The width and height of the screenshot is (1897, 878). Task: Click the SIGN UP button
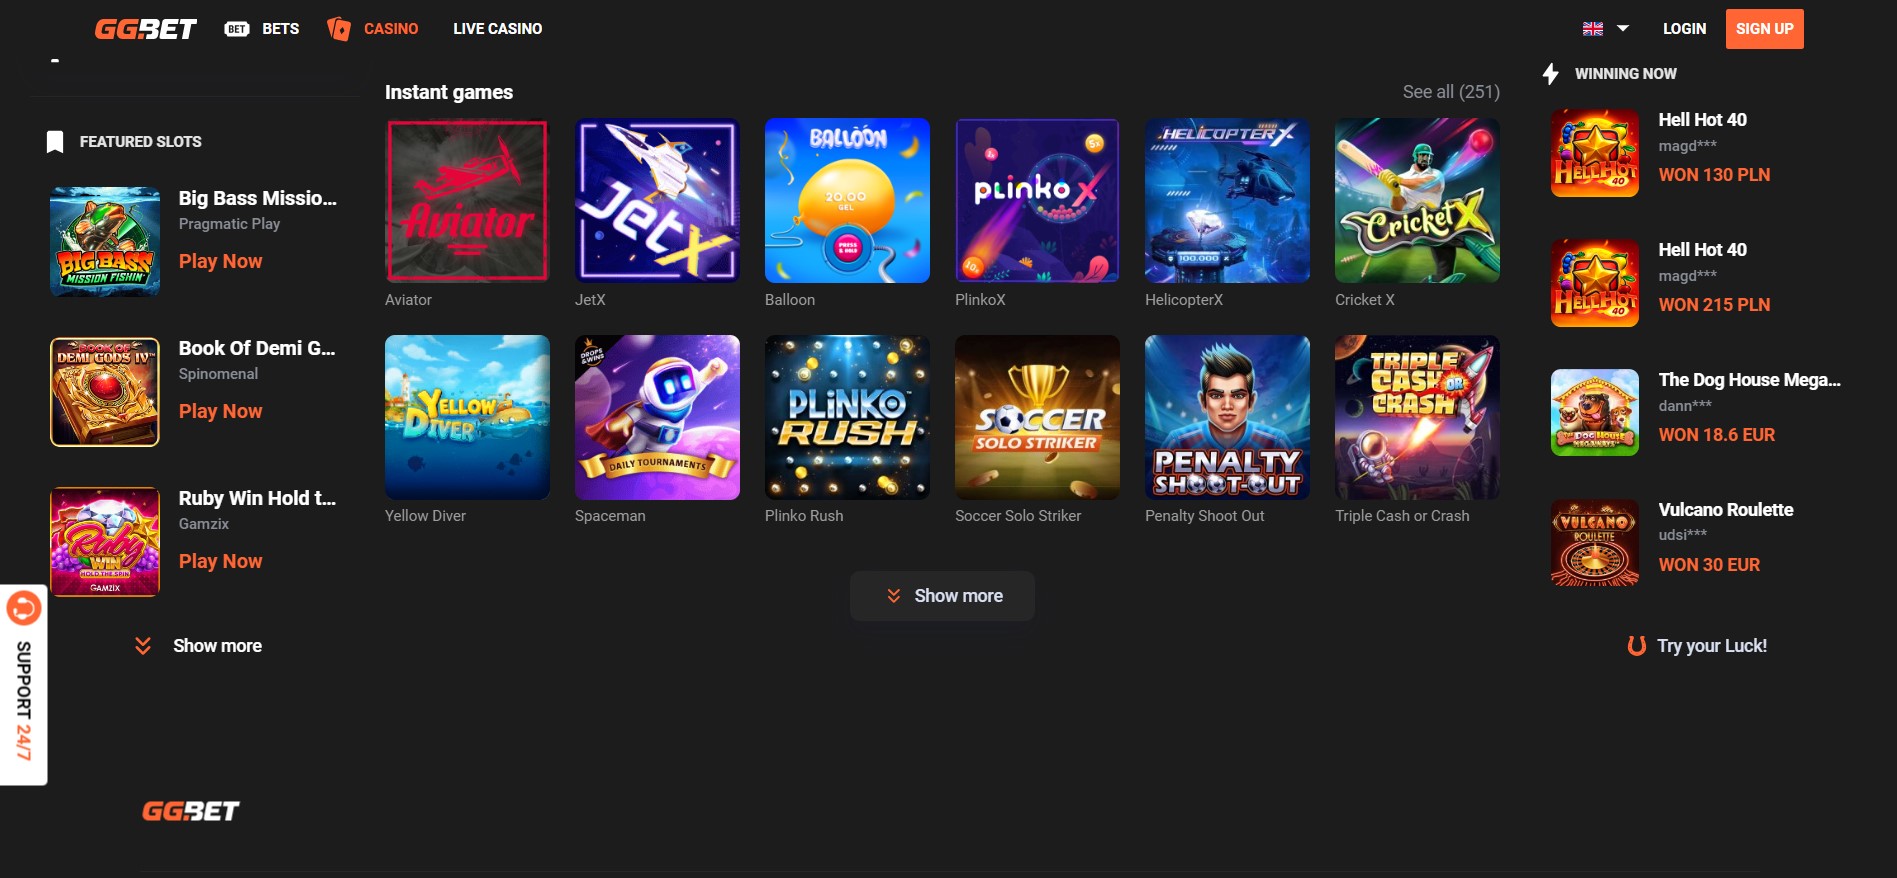(x=1765, y=29)
